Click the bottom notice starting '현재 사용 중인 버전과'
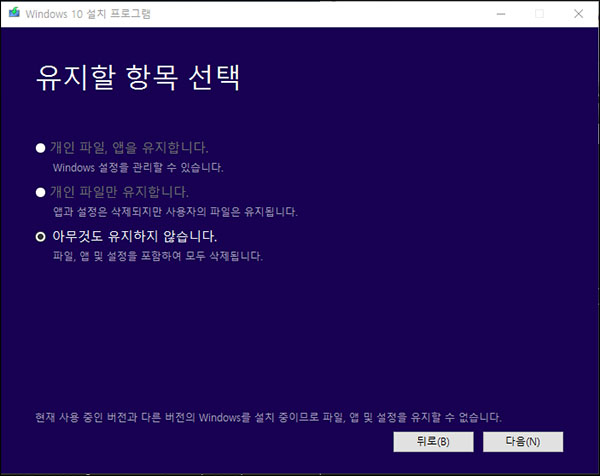The image size is (600, 476). click(268, 417)
